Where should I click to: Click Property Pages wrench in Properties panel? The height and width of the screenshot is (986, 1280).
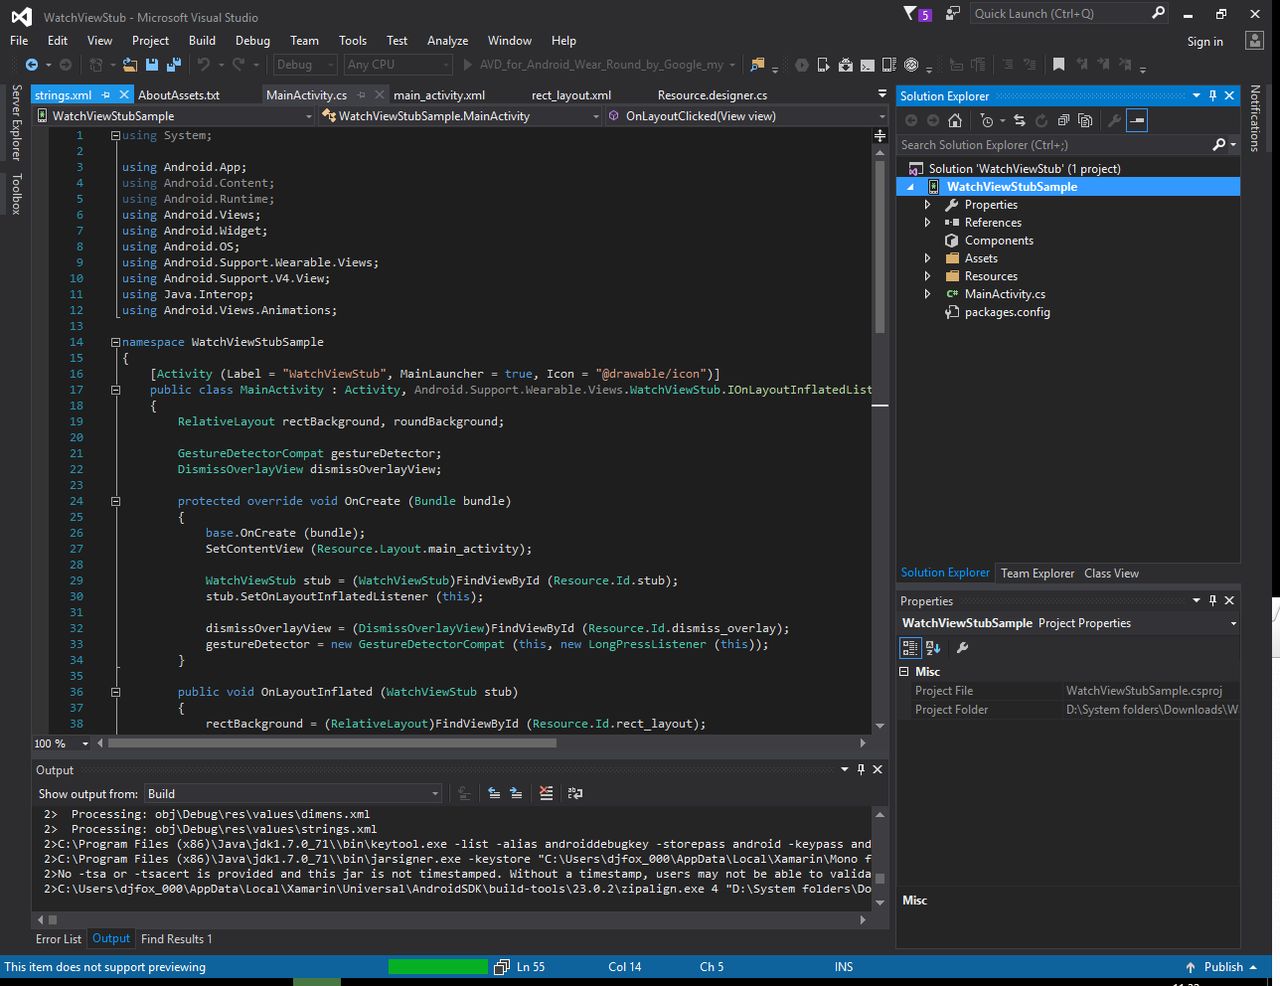click(x=962, y=648)
